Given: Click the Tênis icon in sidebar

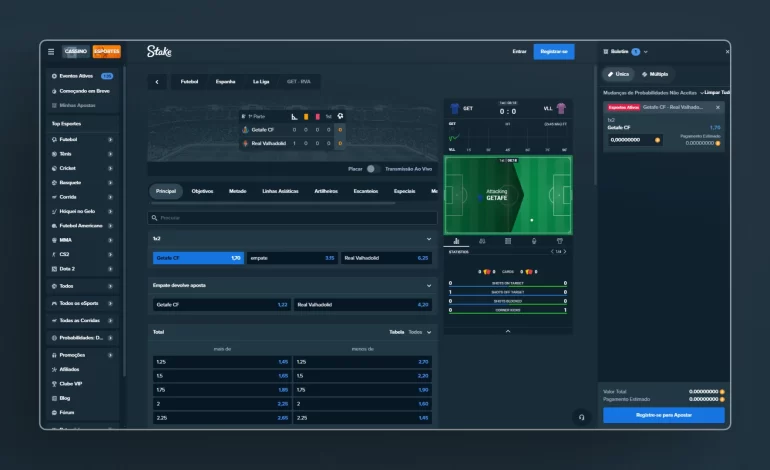Looking at the screenshot, I should [x=54, y=154].
